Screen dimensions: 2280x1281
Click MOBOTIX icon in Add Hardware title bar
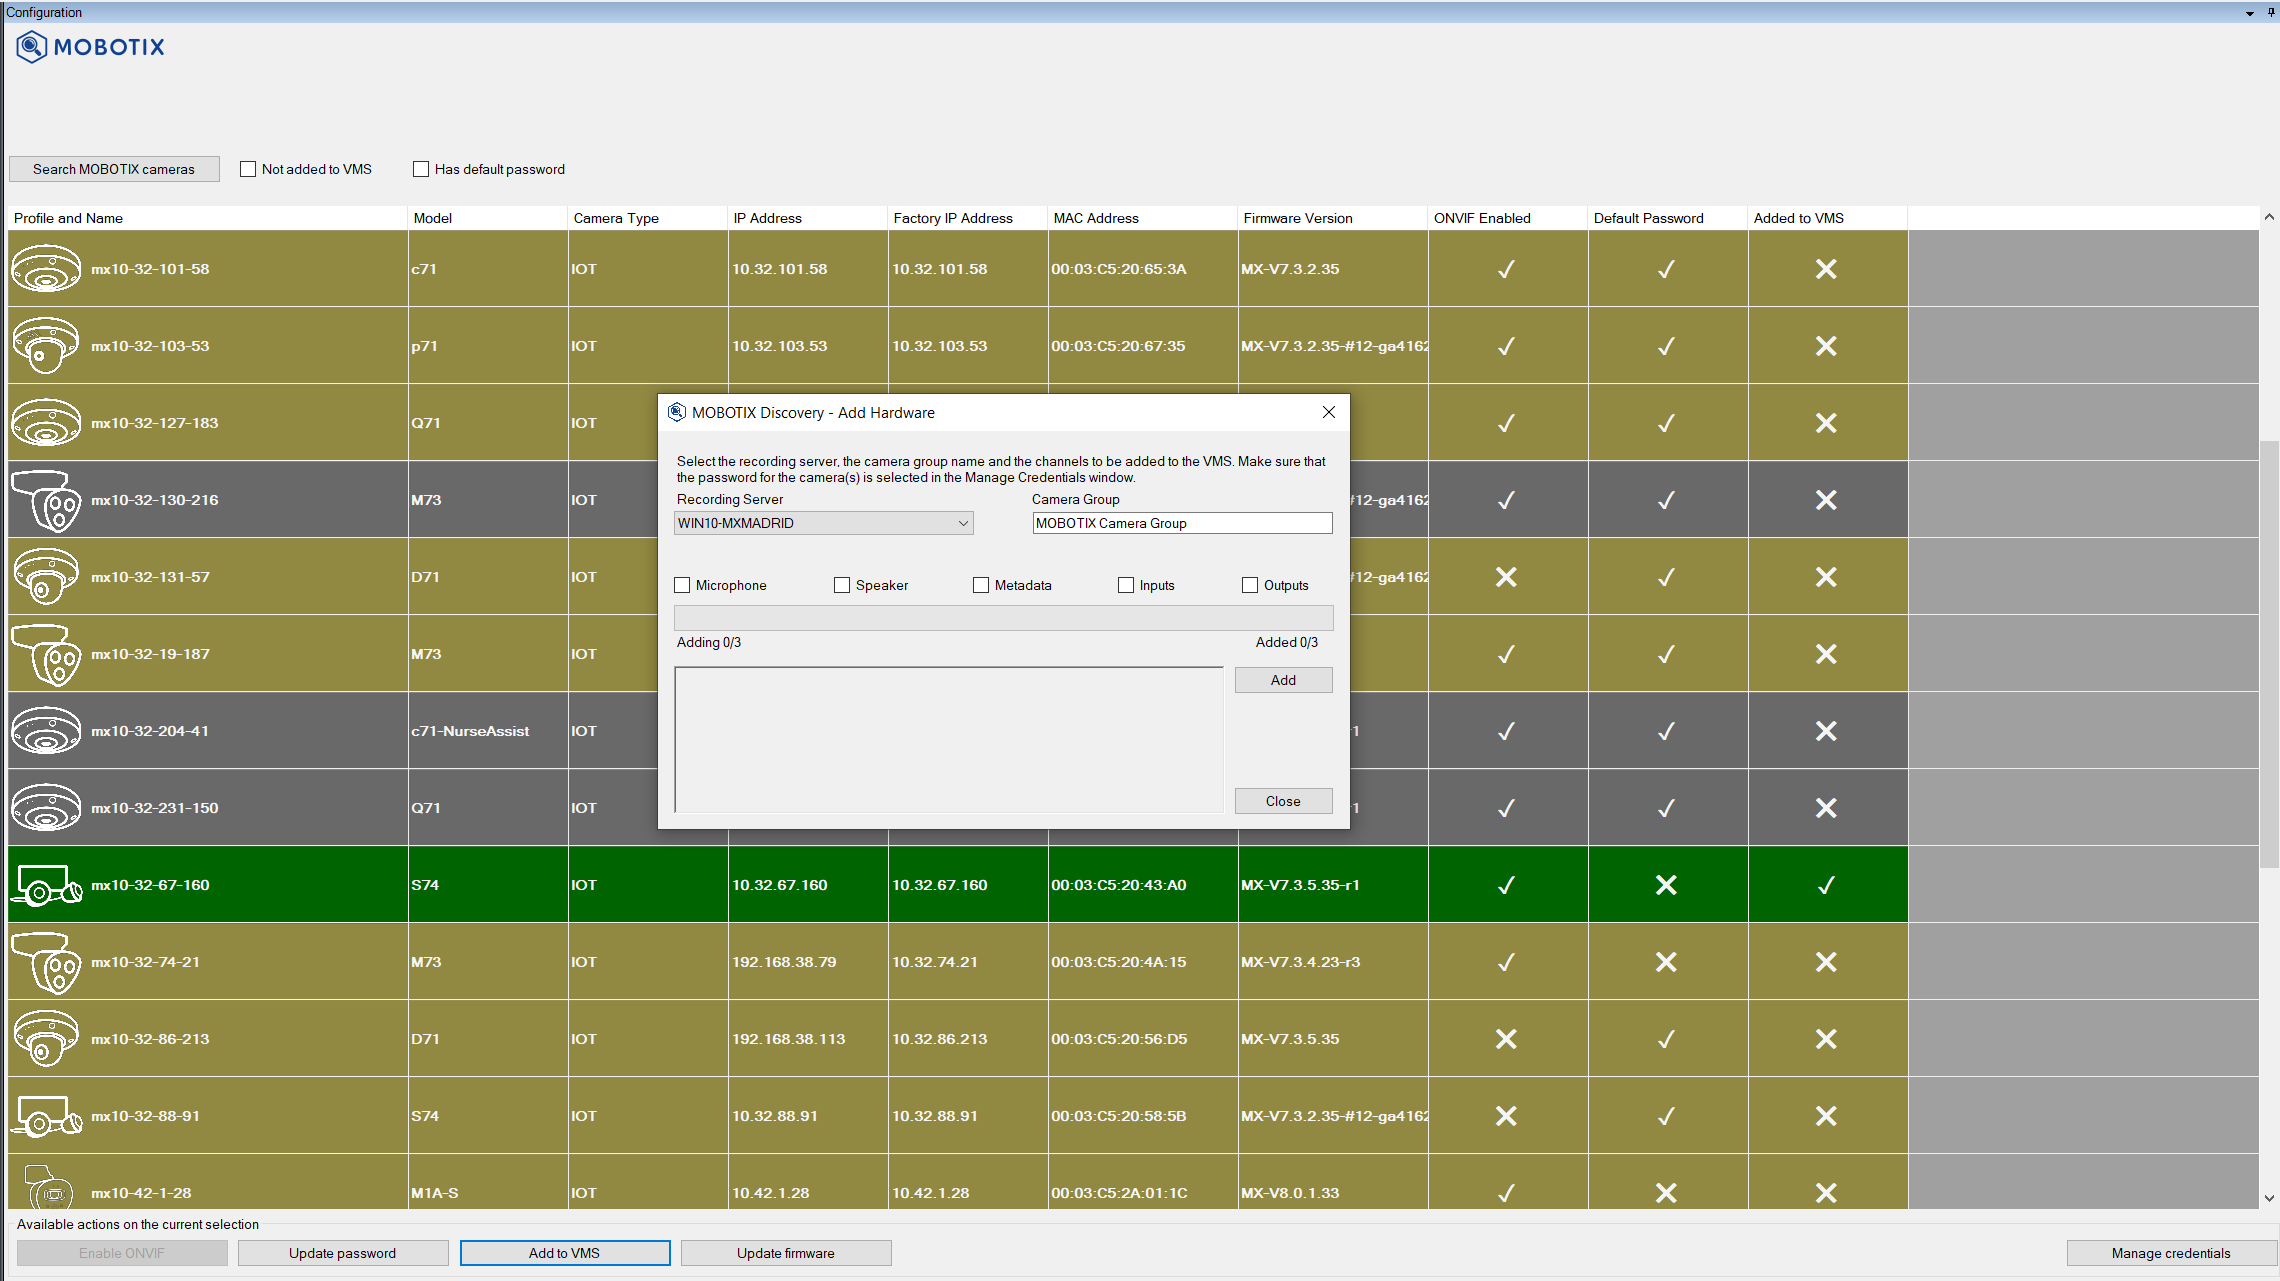pos(677,412)
